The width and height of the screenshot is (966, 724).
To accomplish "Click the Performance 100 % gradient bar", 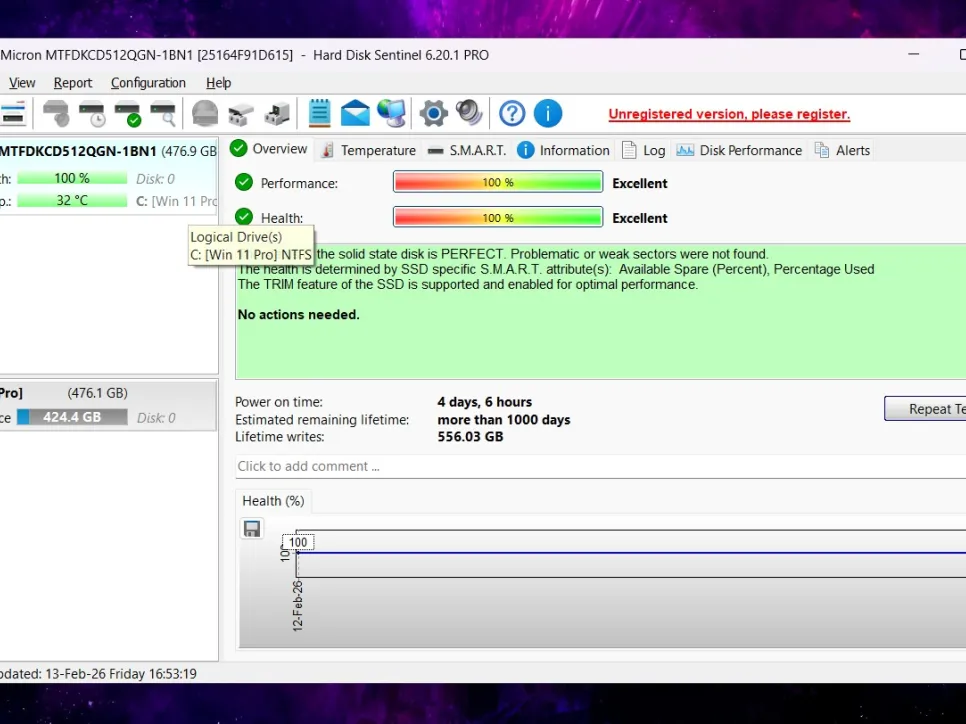I will click(x=498, y=183).
